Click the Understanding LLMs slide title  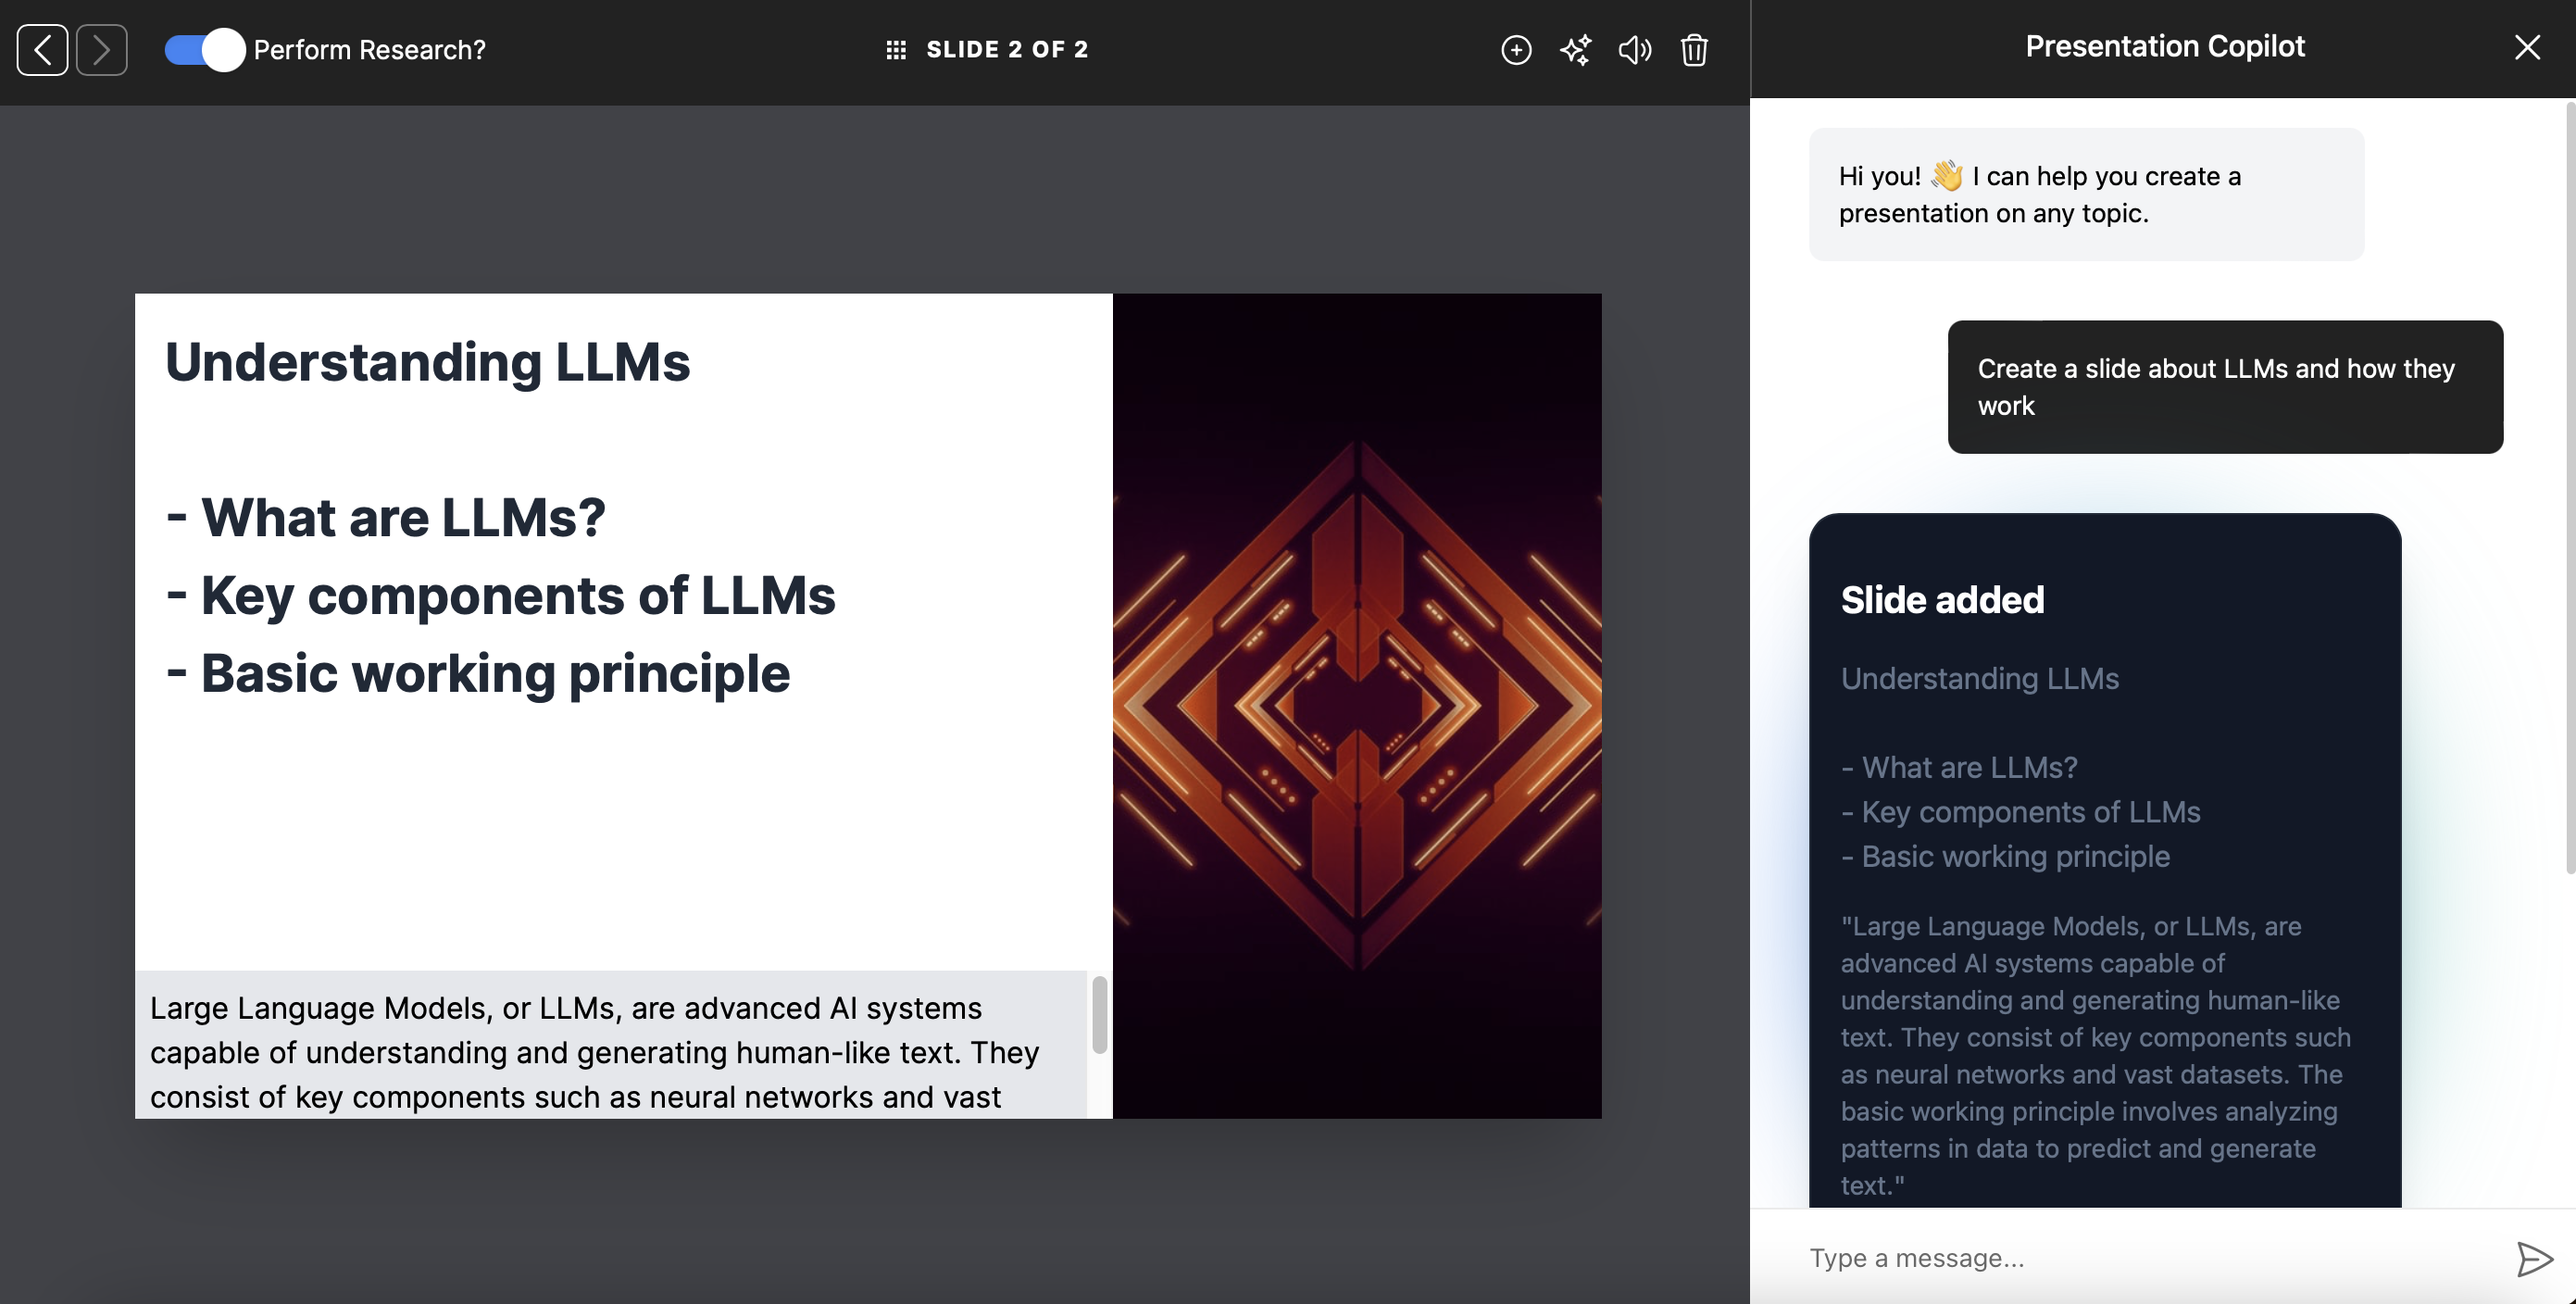pyautogui.click(x=427, y=362)
